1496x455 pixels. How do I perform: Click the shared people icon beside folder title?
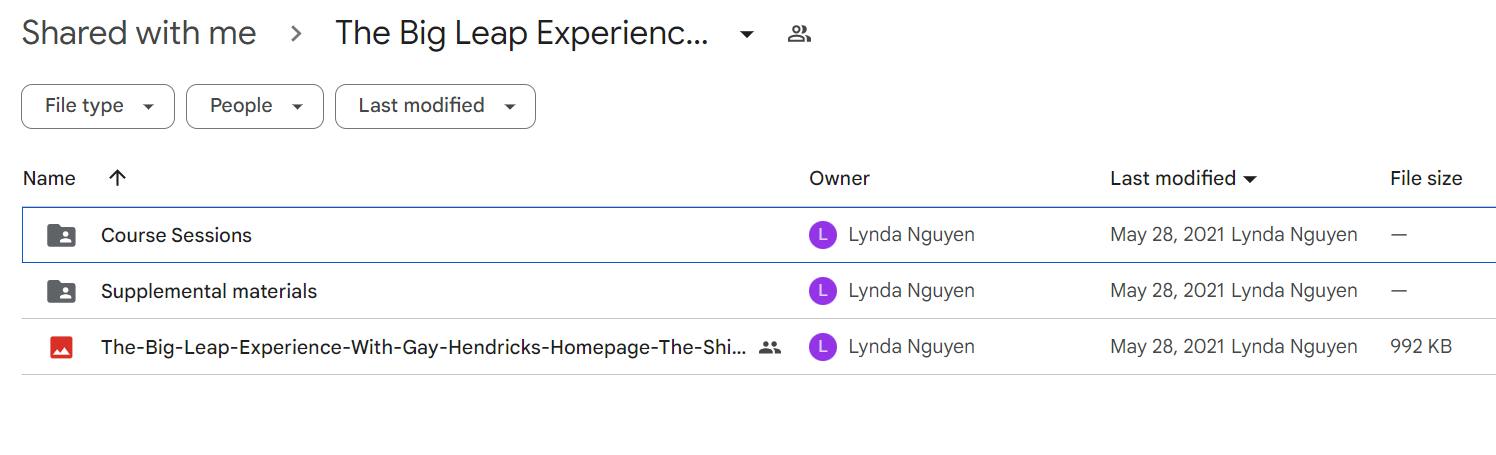click(799, 34)
